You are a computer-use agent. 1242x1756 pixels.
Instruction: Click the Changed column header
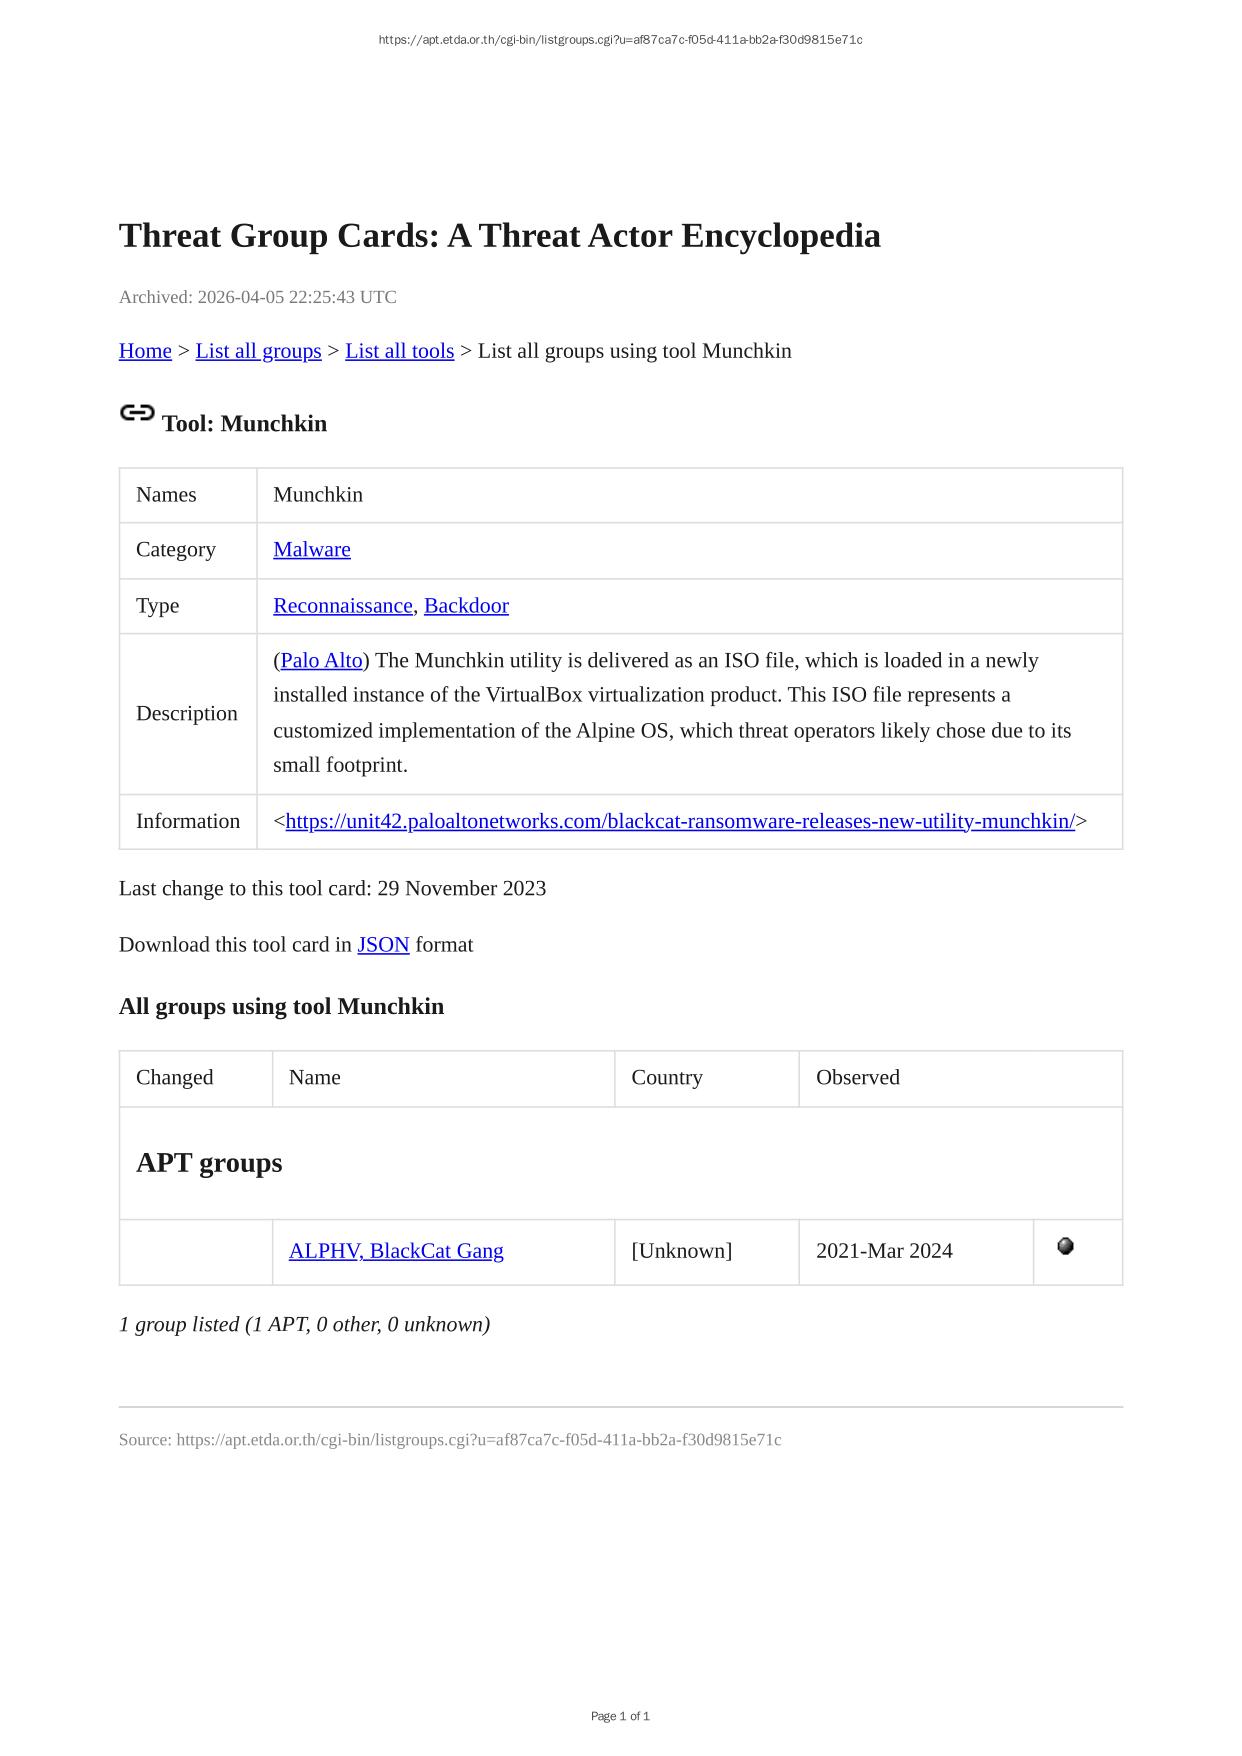(x=175, y=1078)
